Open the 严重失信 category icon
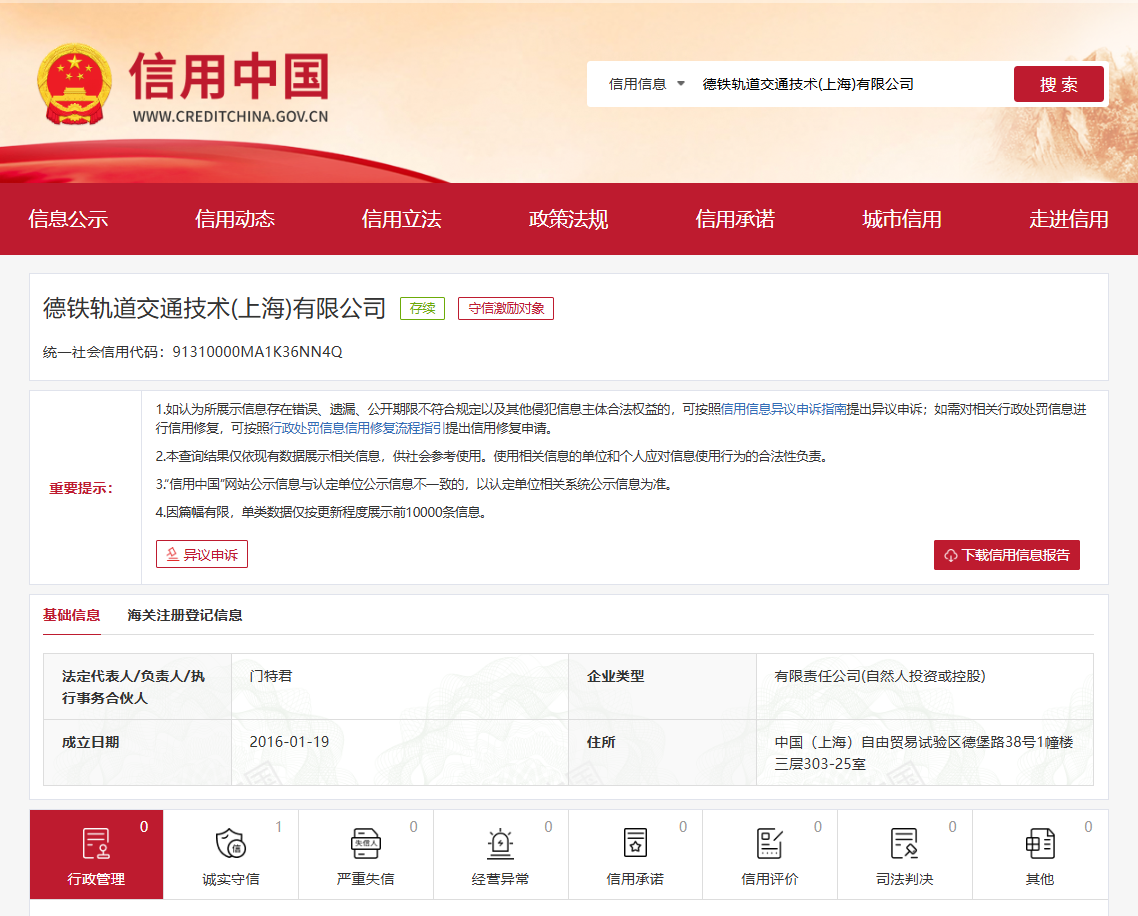The image size is (1138, 916). click(365, 844)
